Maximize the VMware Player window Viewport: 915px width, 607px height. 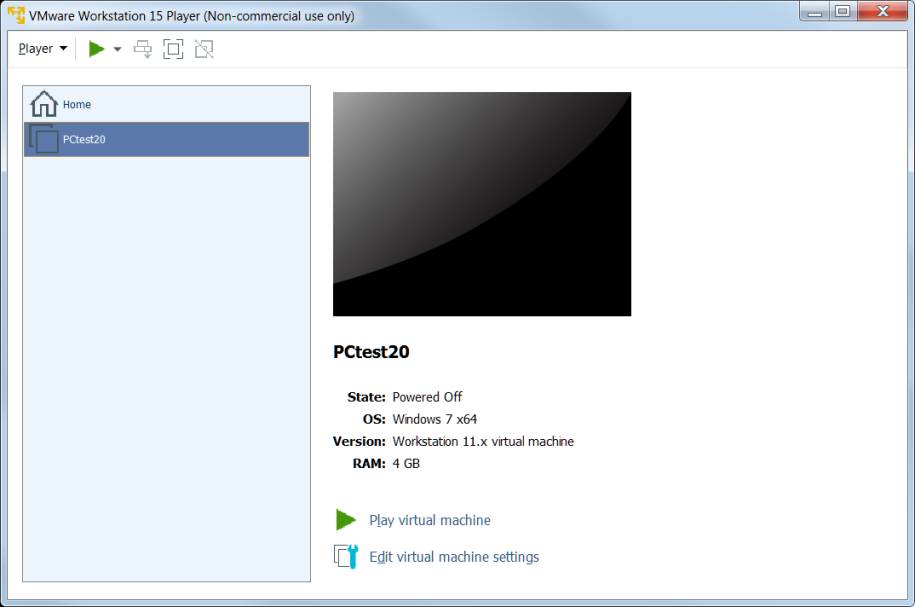point(843,12)
